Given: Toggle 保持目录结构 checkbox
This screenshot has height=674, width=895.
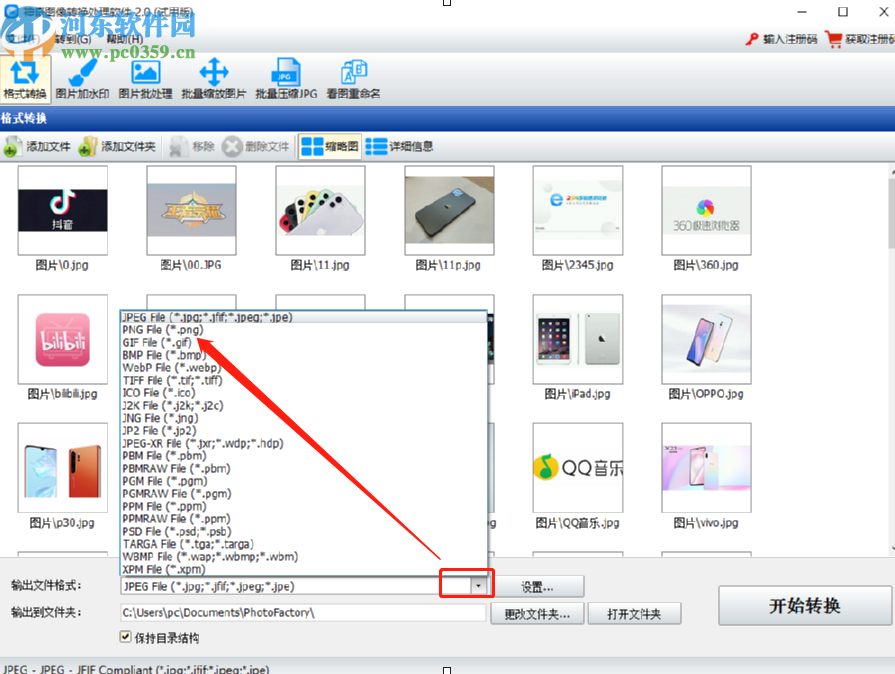Looking at the screenshot, I should tap(126, 637).
